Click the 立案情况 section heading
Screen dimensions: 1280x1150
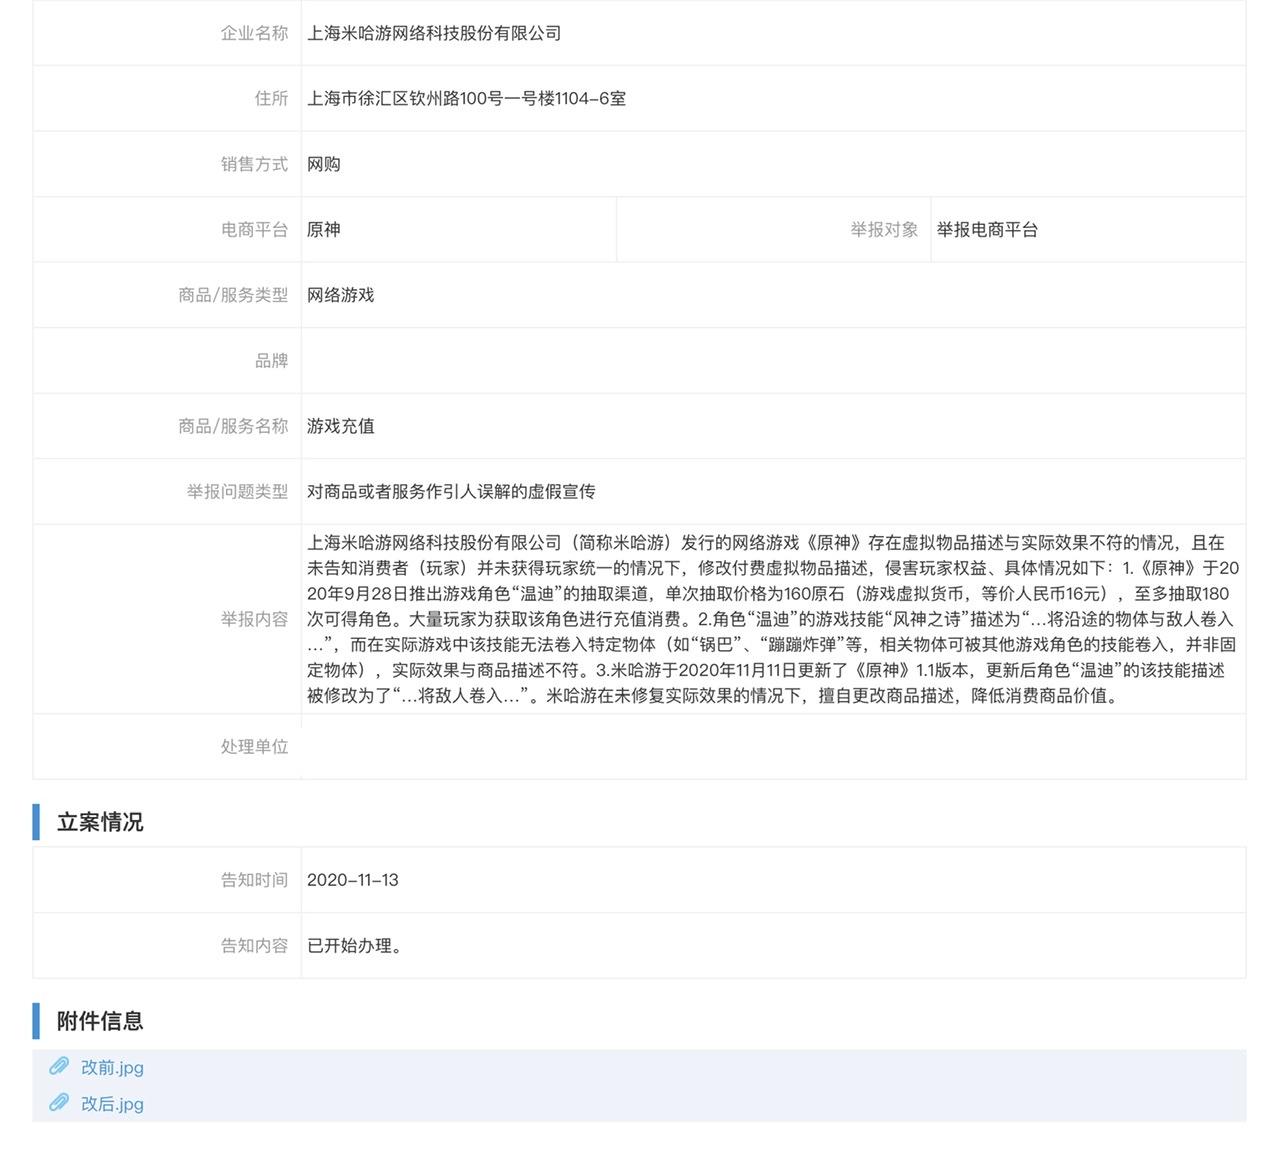click(x=100, y=822)
